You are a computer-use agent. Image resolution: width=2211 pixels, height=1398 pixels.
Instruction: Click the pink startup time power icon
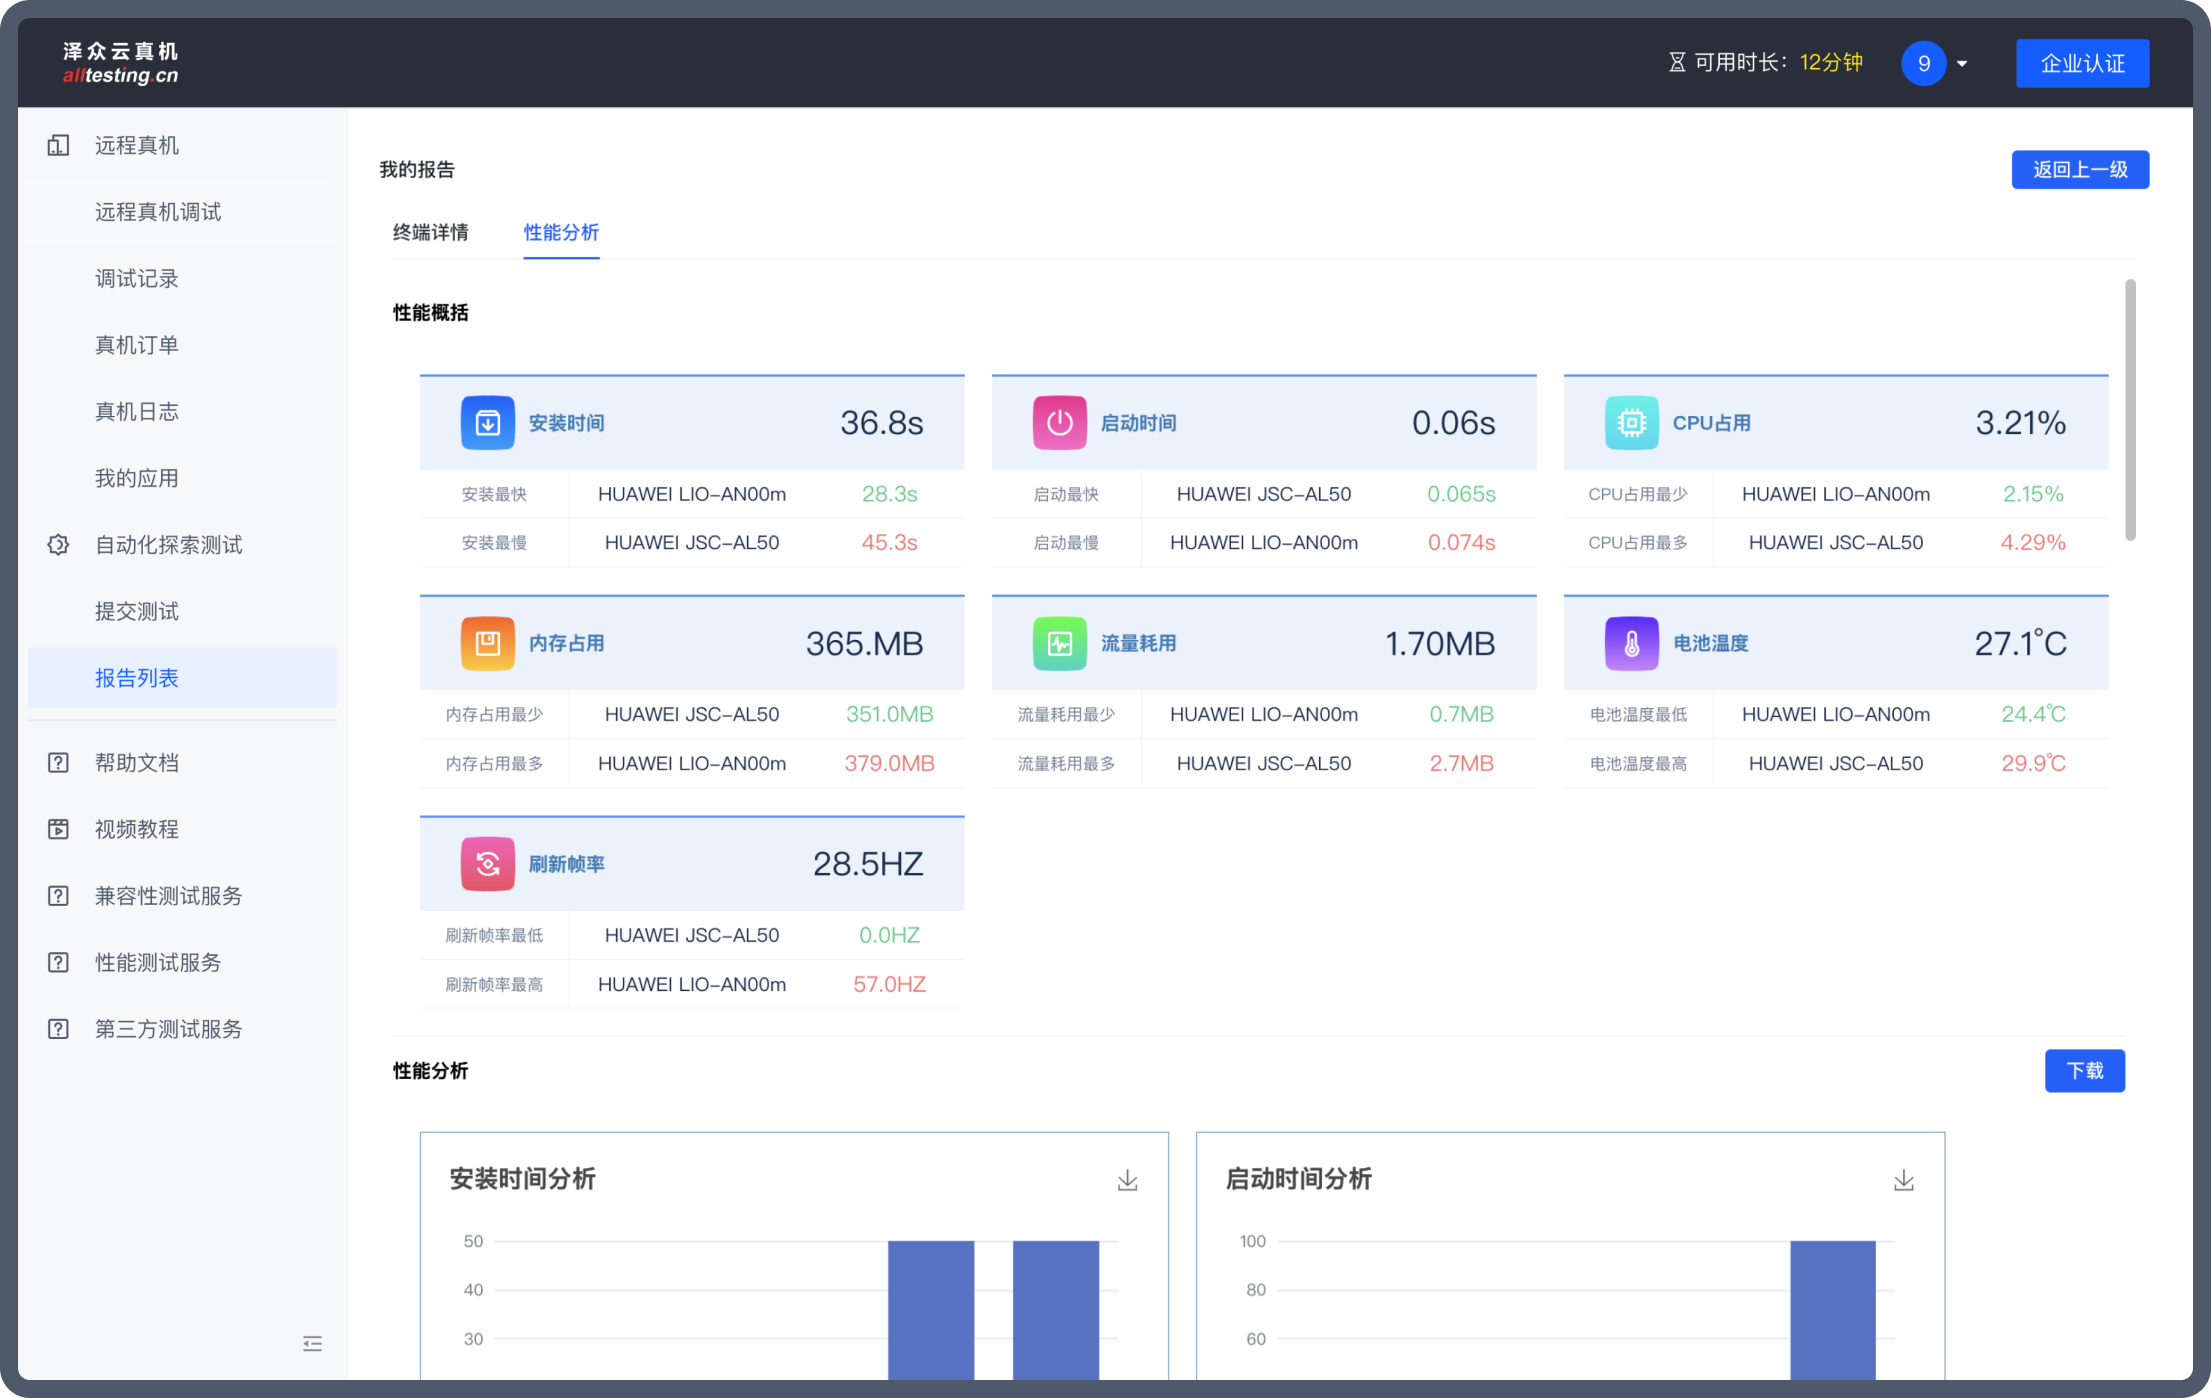point(1059,423)
